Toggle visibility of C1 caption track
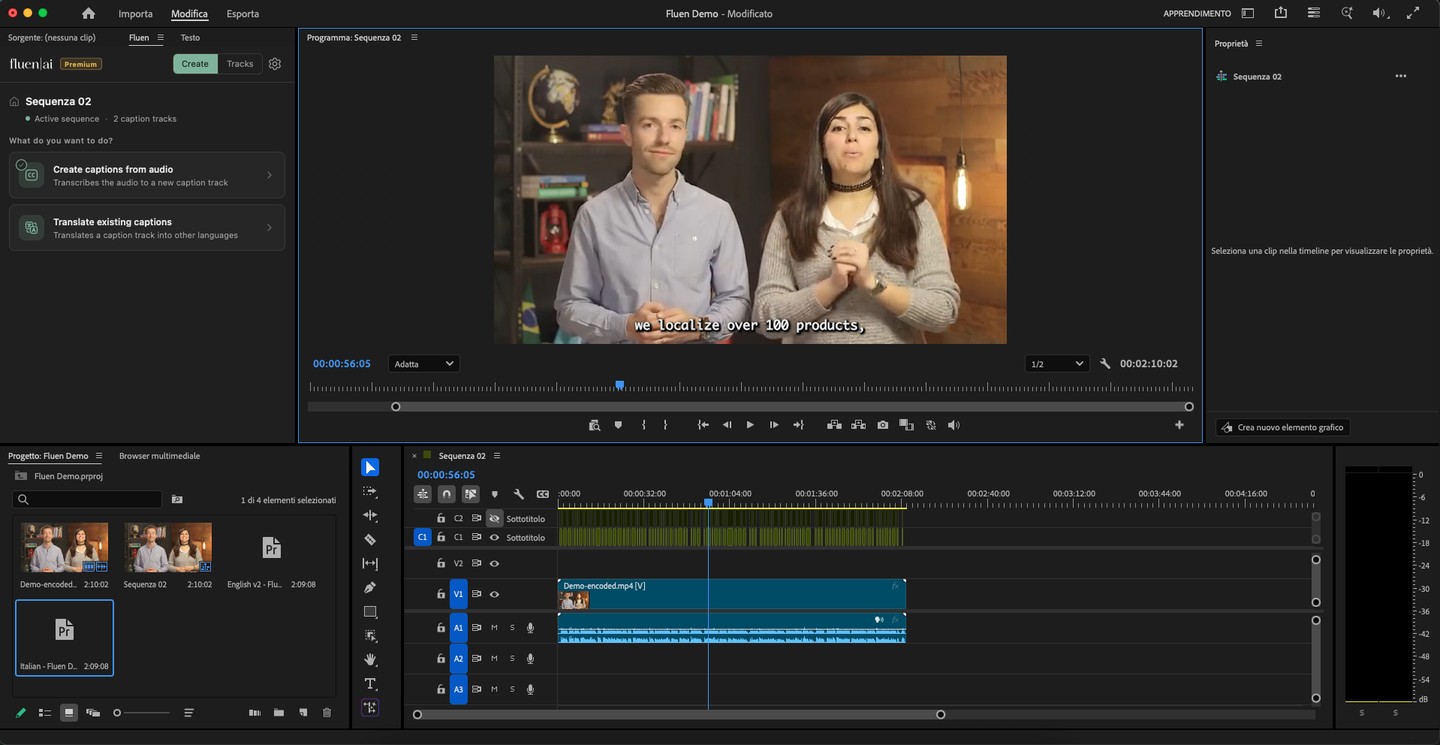This screenshot has width=1440, height=745. (x=494, y=538)
